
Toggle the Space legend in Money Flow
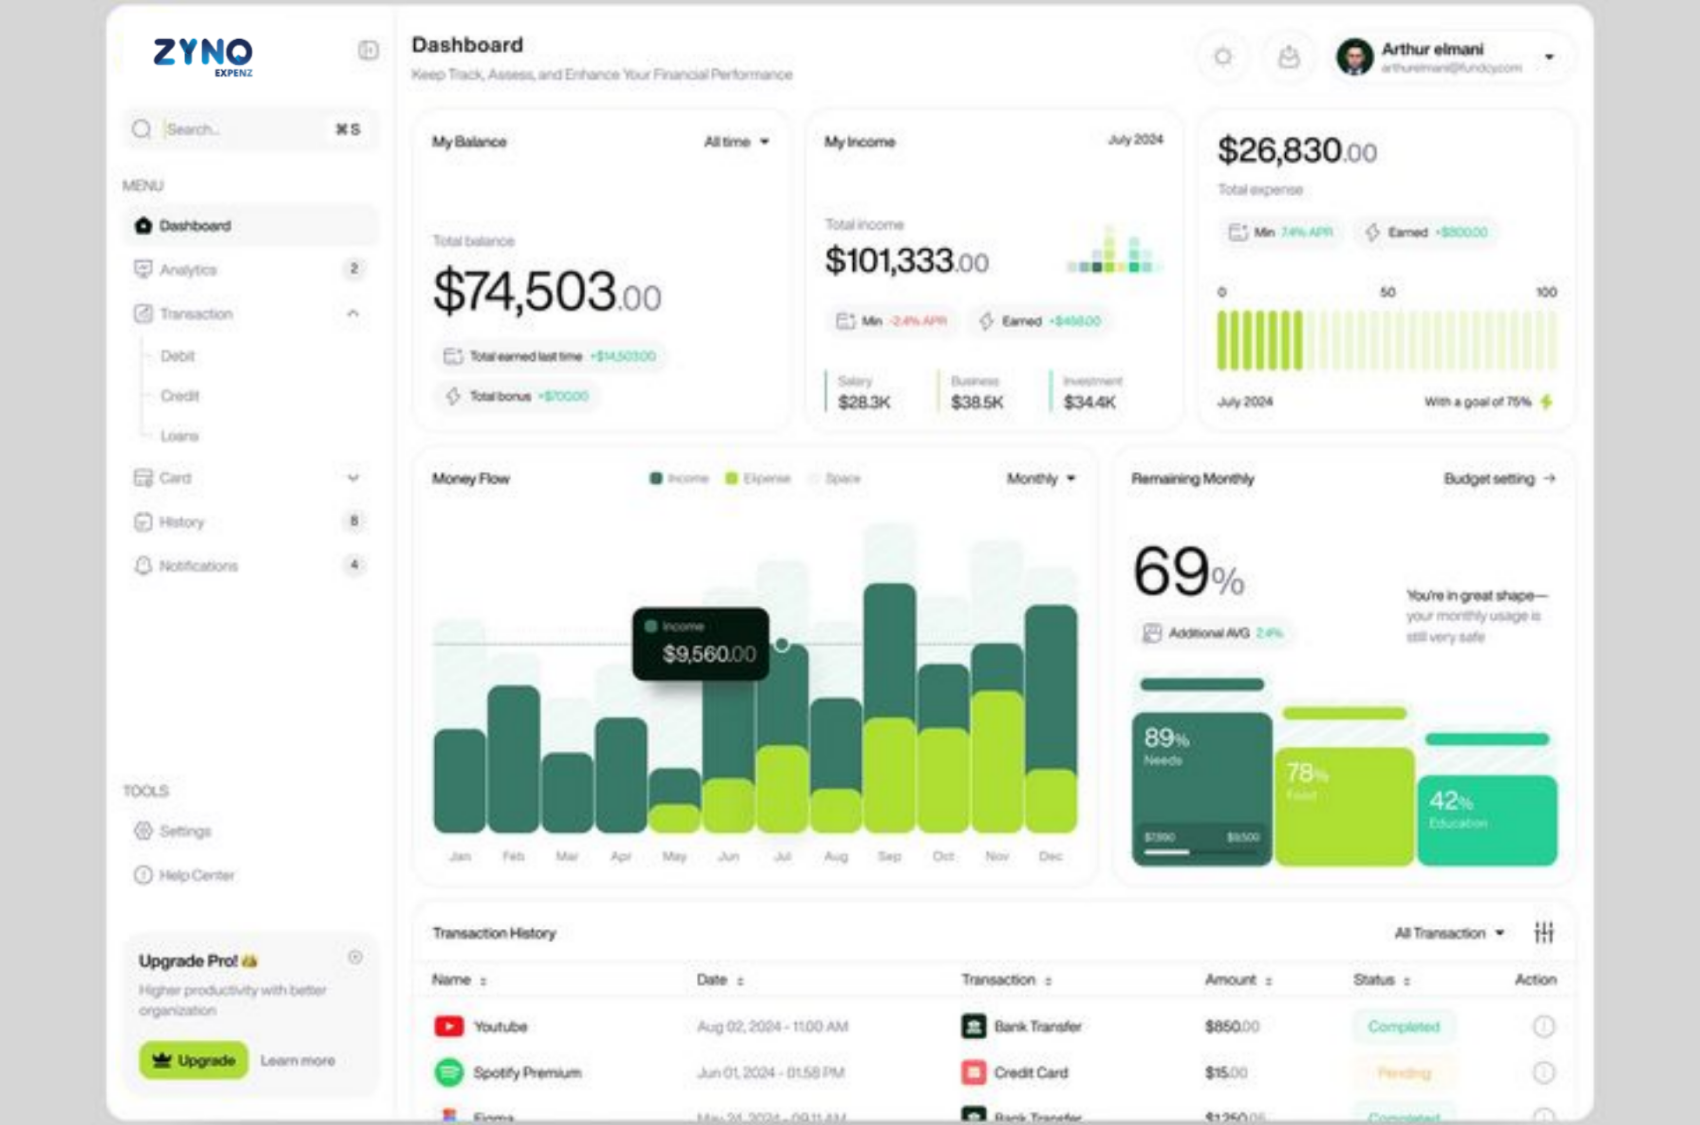836,478
